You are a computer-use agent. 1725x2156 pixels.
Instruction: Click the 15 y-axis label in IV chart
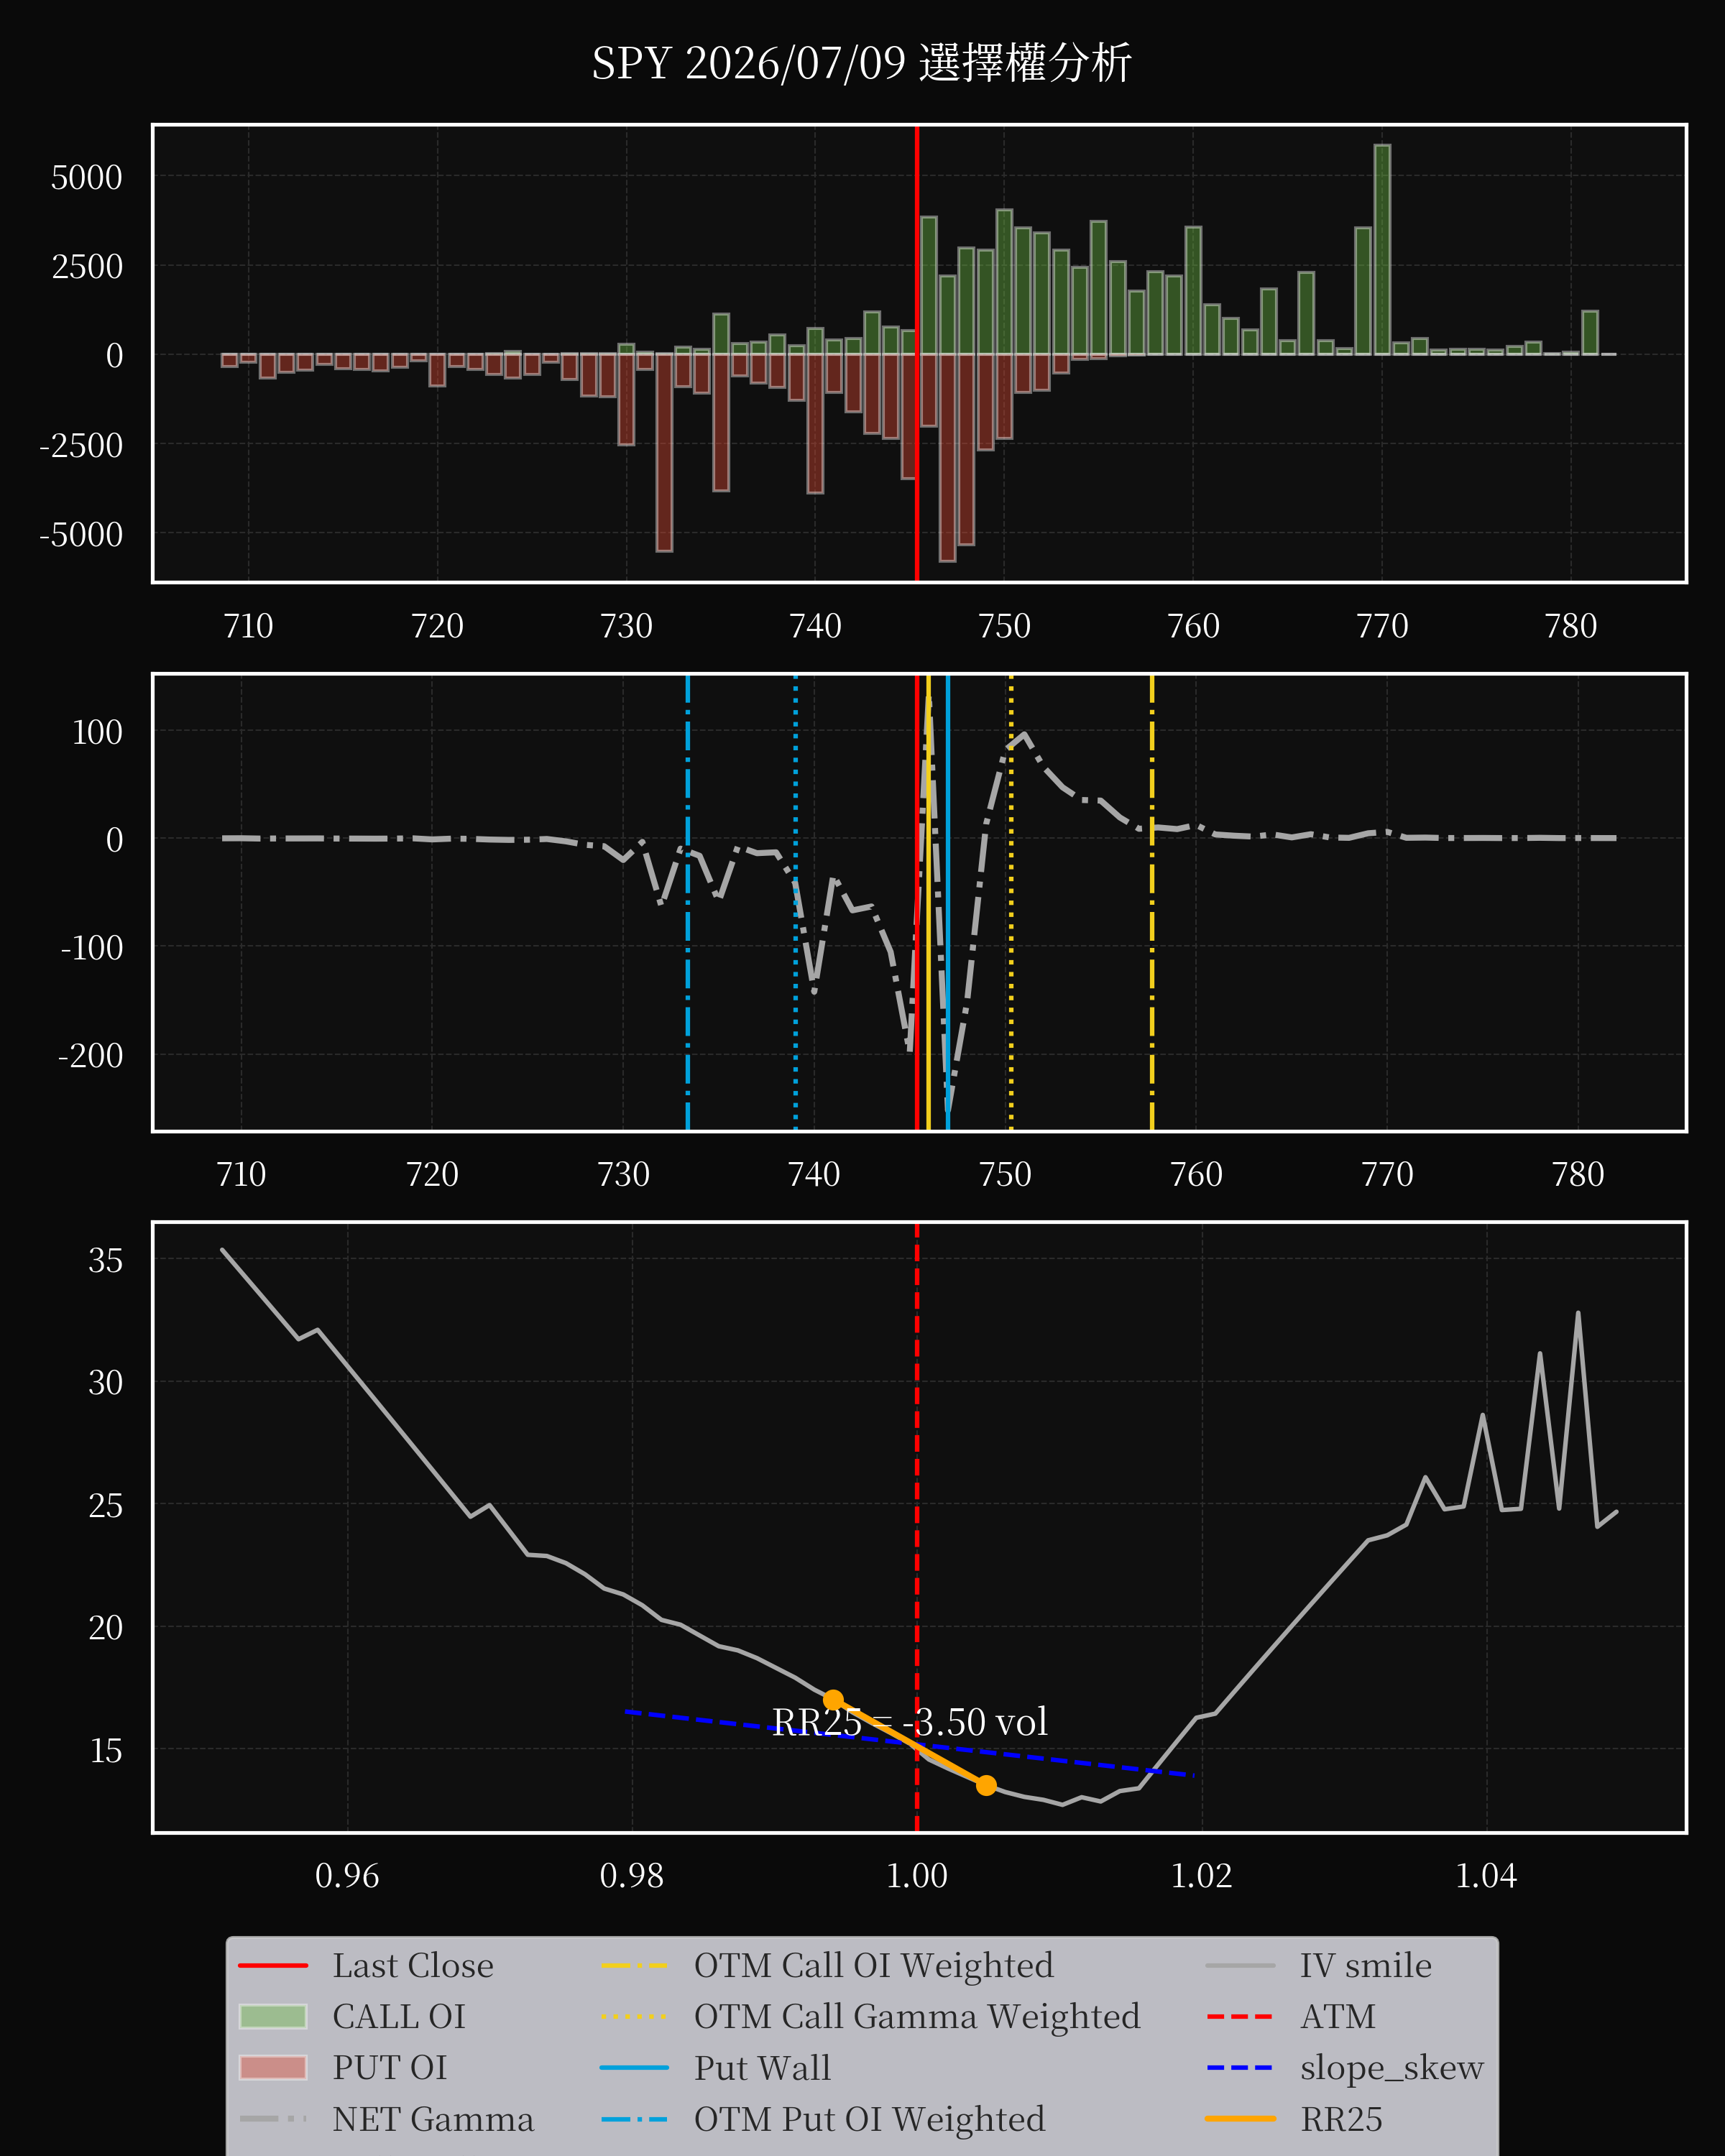[106, 1750]
